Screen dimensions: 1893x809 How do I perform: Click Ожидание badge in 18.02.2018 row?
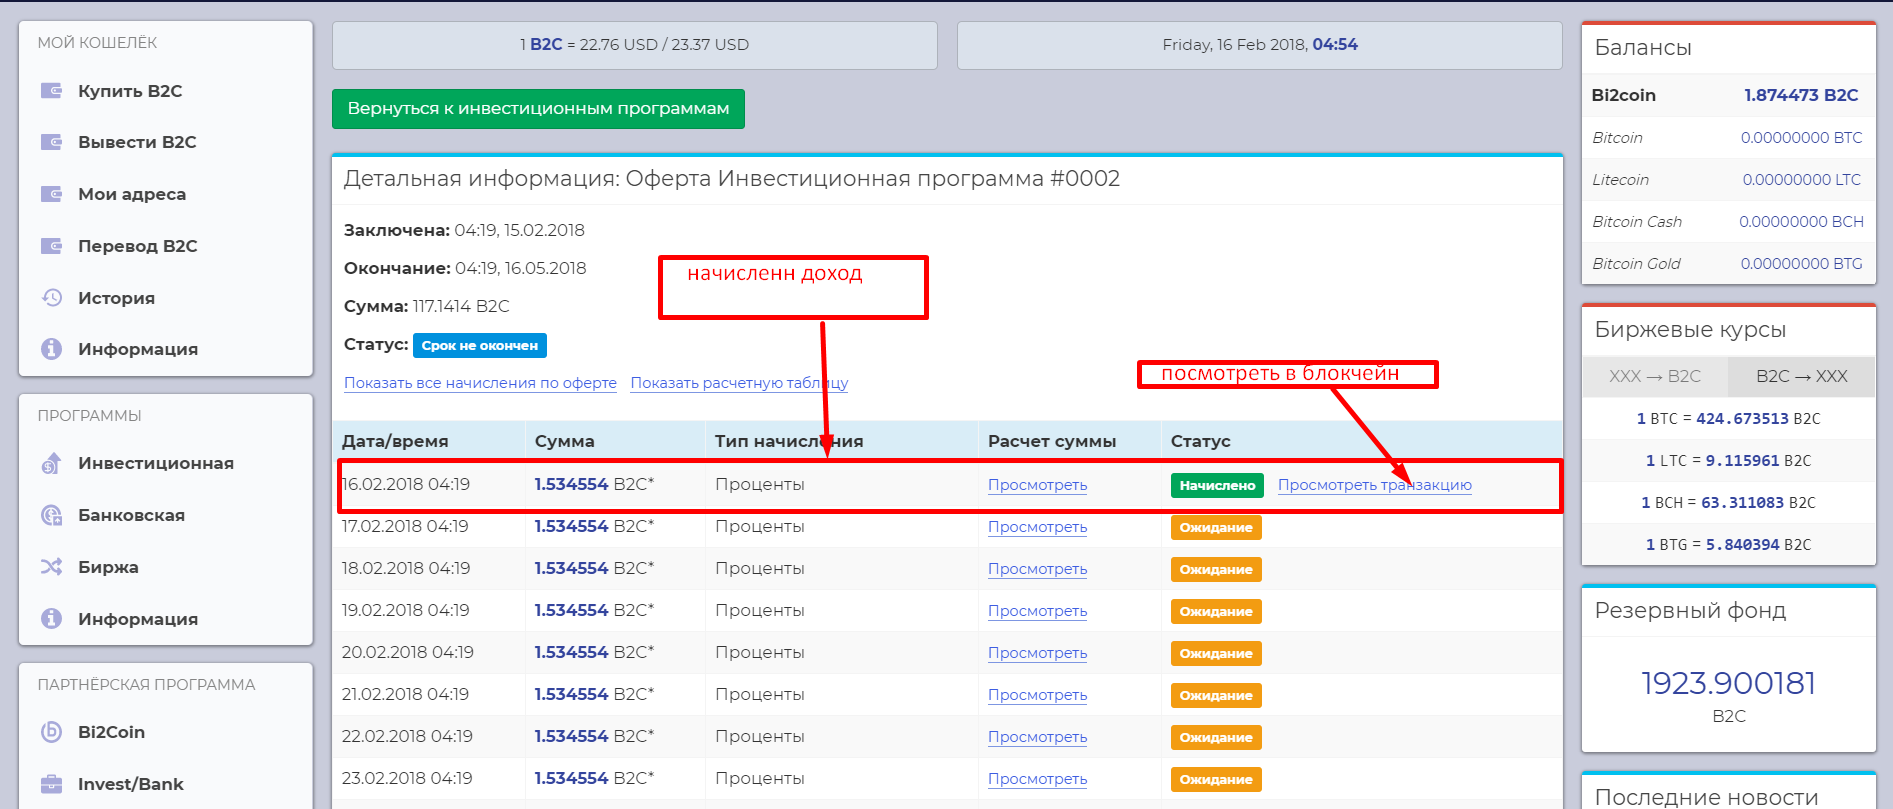pos(1216,569)
